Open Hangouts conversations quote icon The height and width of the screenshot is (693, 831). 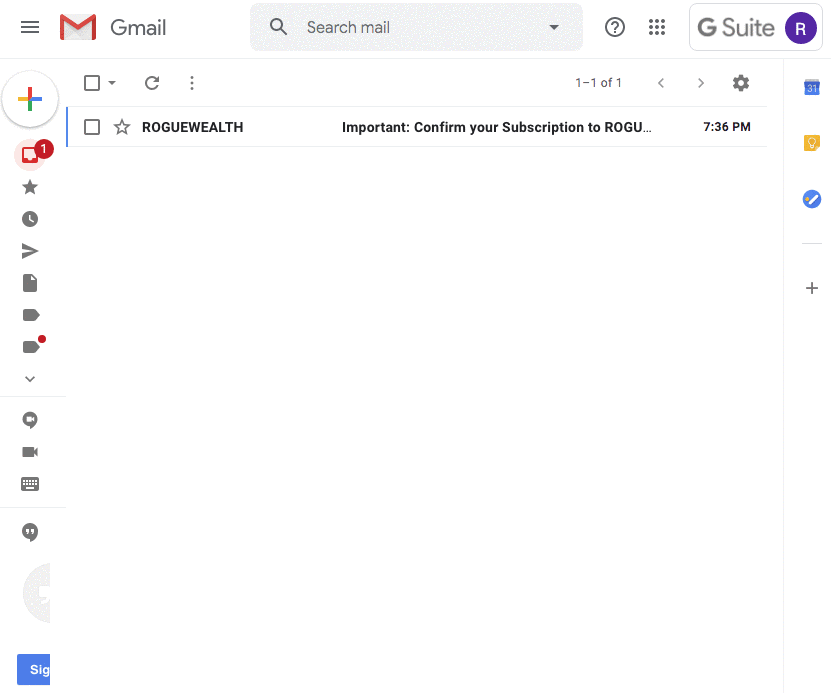coord(30,532)
